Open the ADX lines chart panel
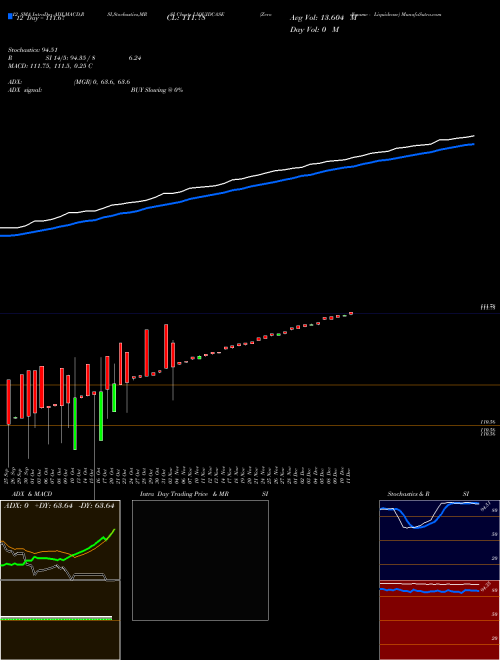 [x=60, y=540]
